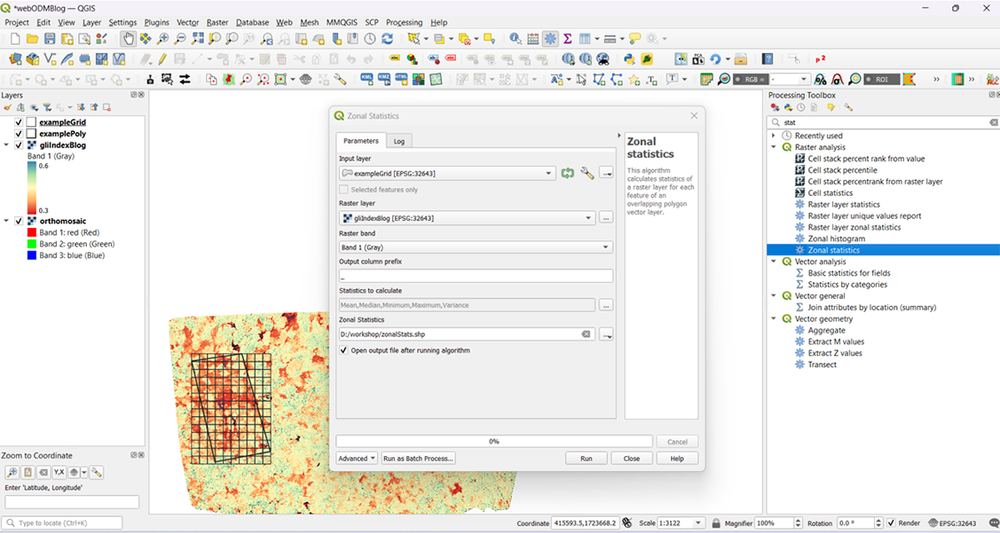Click the Refresh icon in toolbar

click(387, 39)
